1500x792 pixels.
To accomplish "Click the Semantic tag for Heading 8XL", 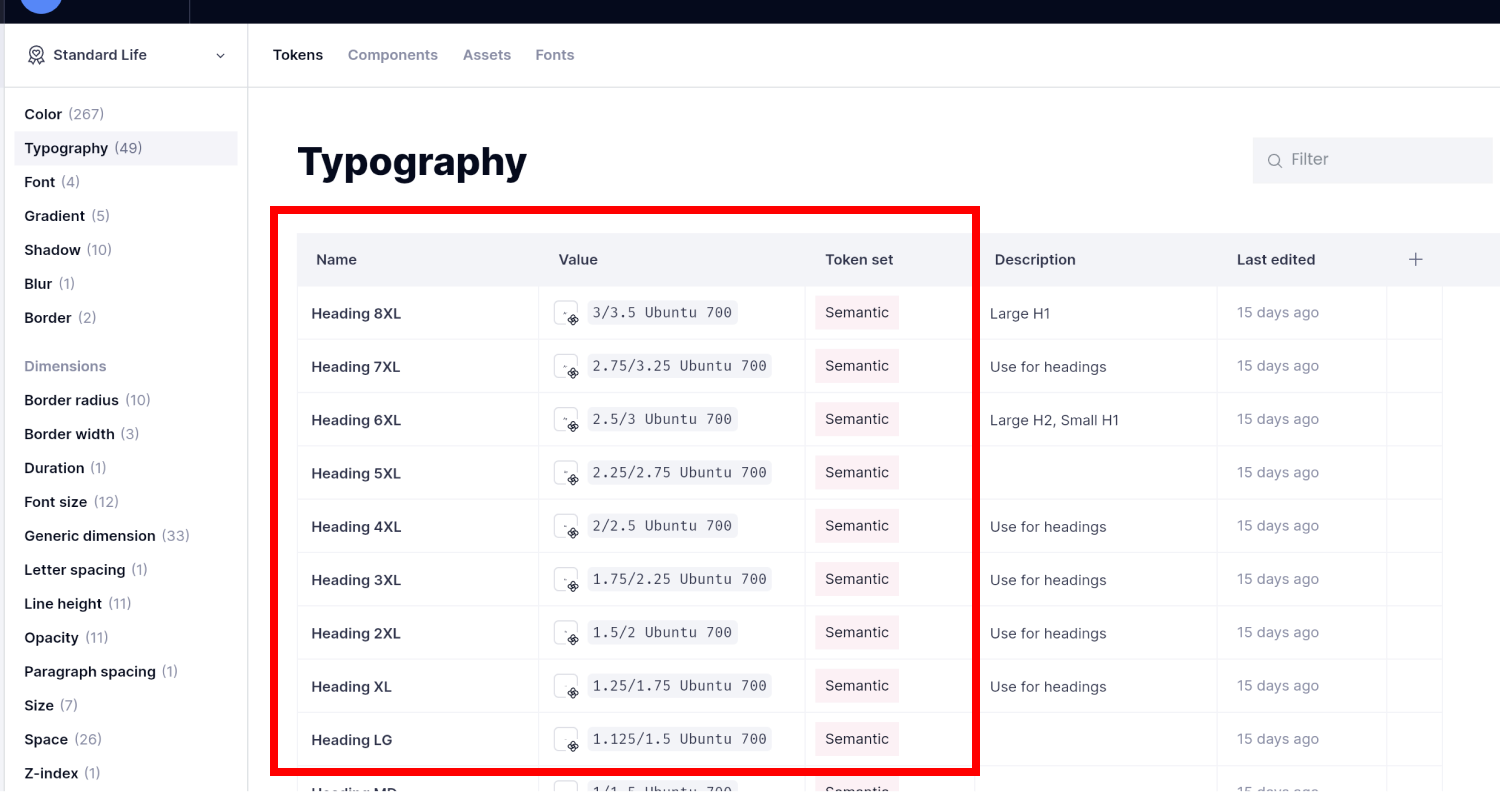I will 857,313.
